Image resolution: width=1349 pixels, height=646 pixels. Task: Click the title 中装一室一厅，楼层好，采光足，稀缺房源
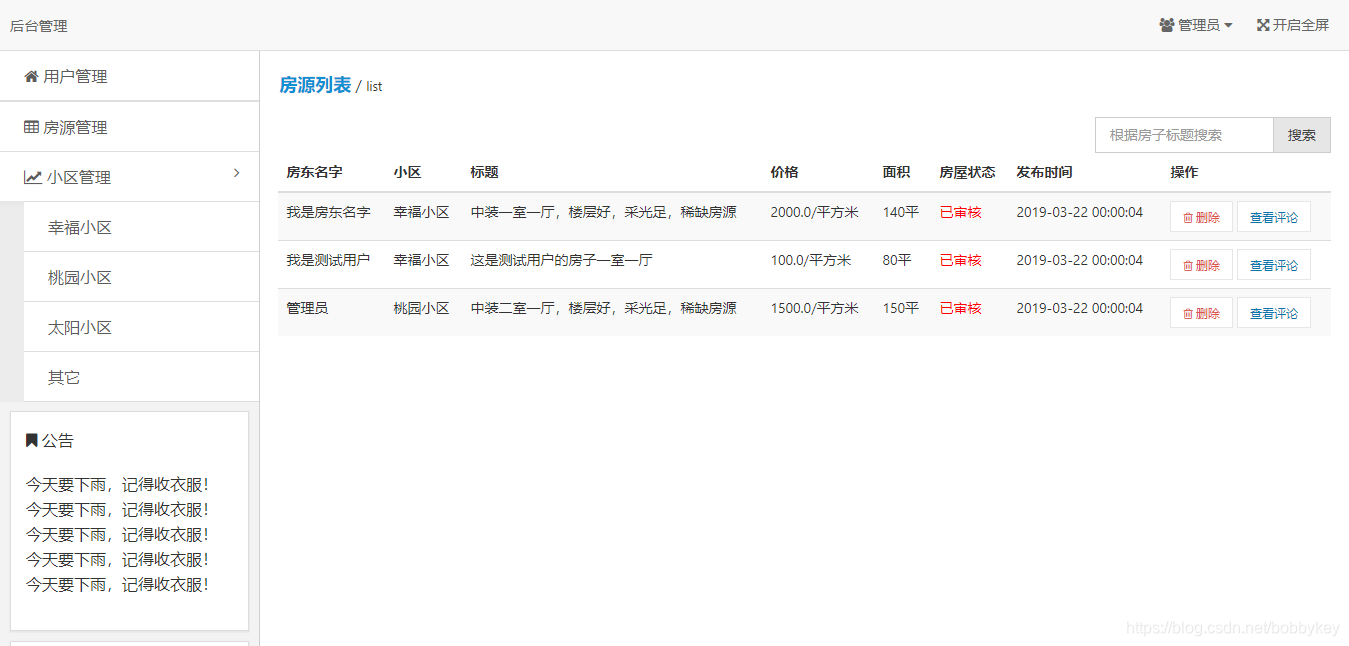point(604,212)
